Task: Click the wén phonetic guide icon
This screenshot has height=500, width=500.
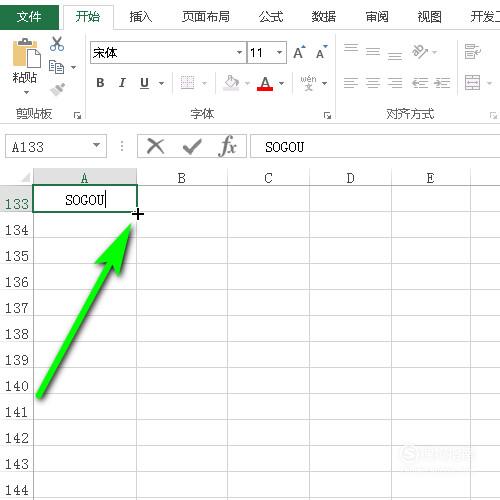Action: point(308,83)
